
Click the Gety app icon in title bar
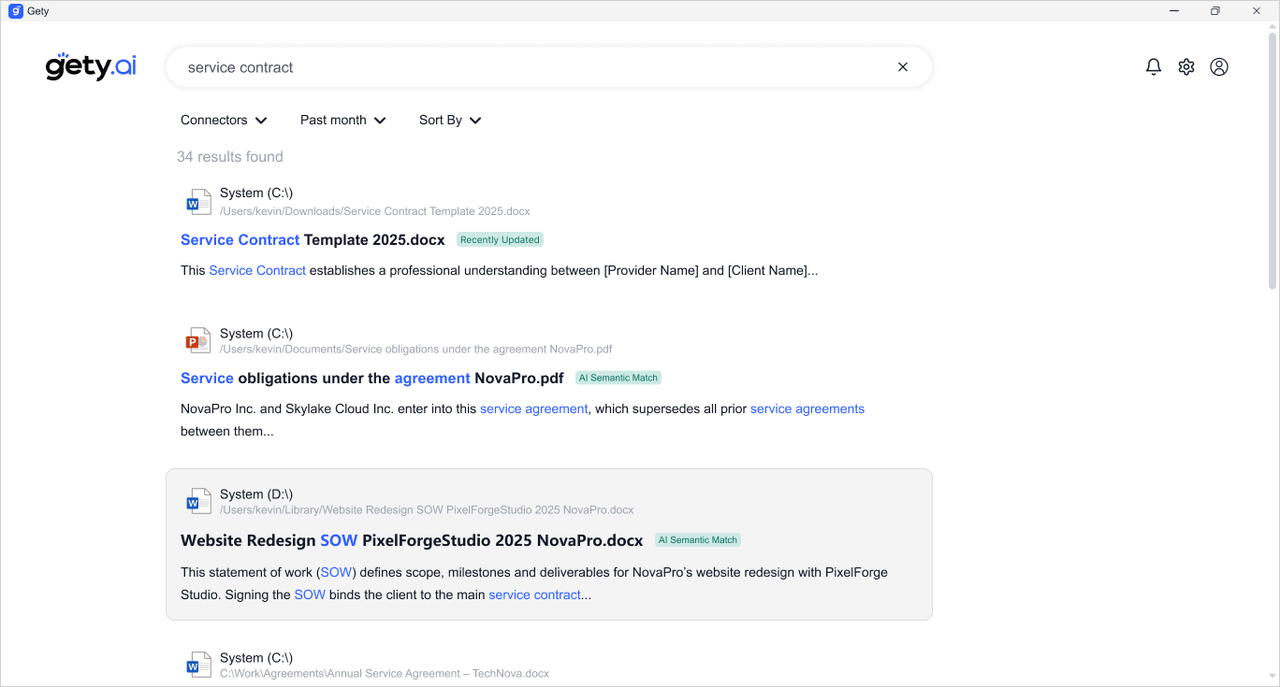click(x=15, y=11)
